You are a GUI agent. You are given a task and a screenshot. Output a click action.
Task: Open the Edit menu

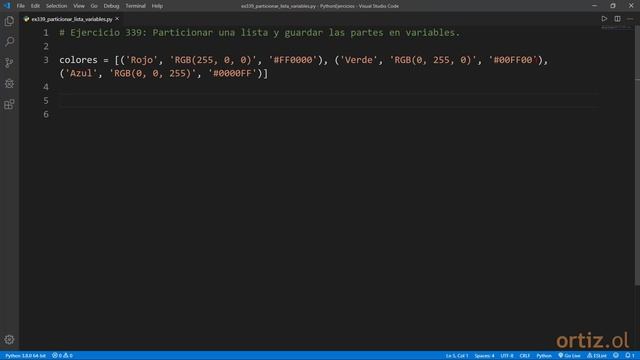point(35,6)
